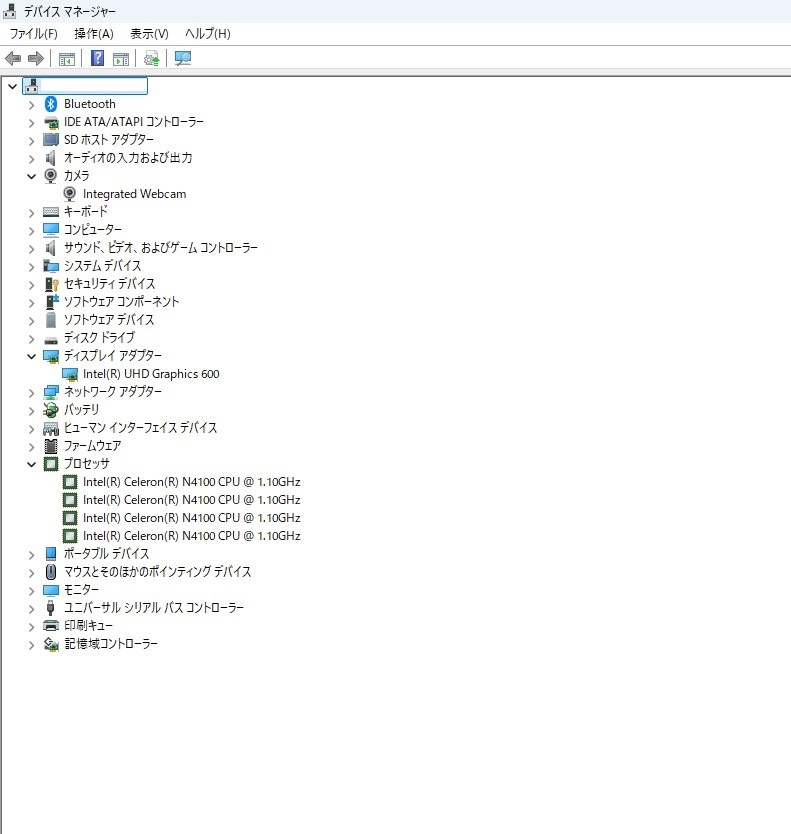Click the update device driver toolbar icon

152,58
